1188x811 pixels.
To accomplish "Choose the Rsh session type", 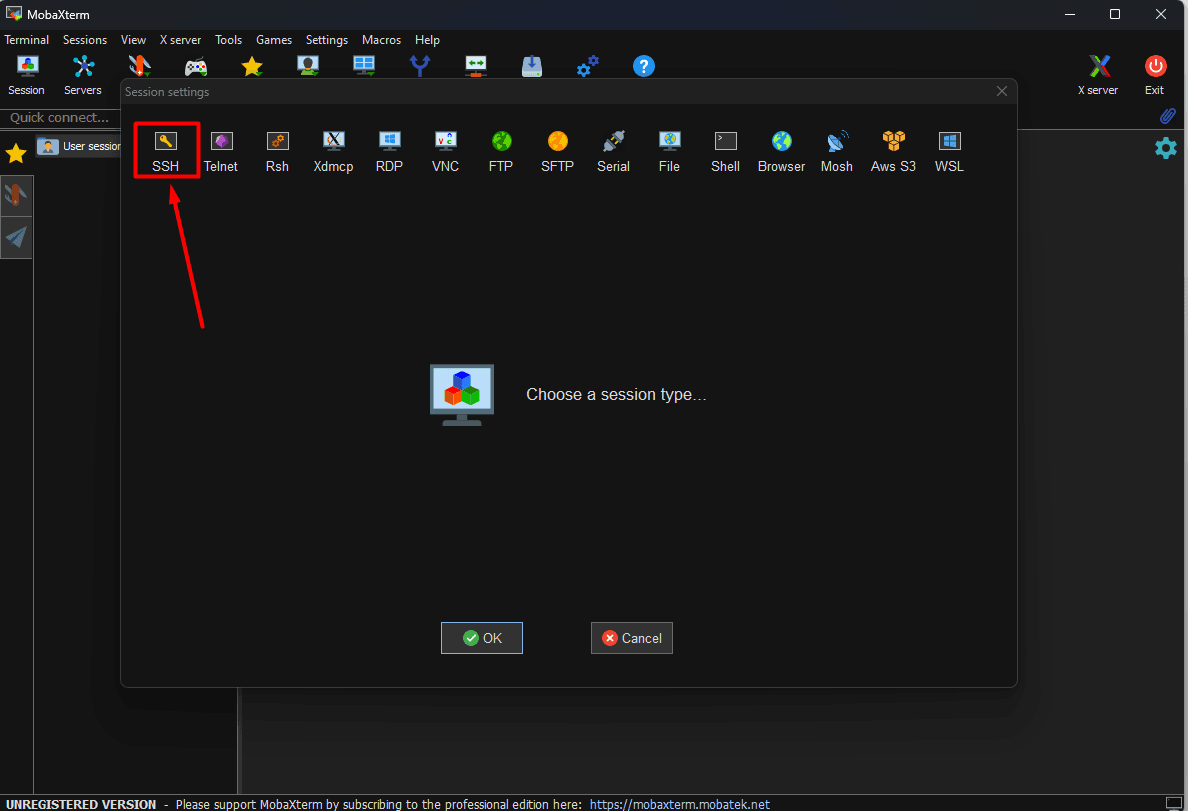I will click(x=277, y=151).
